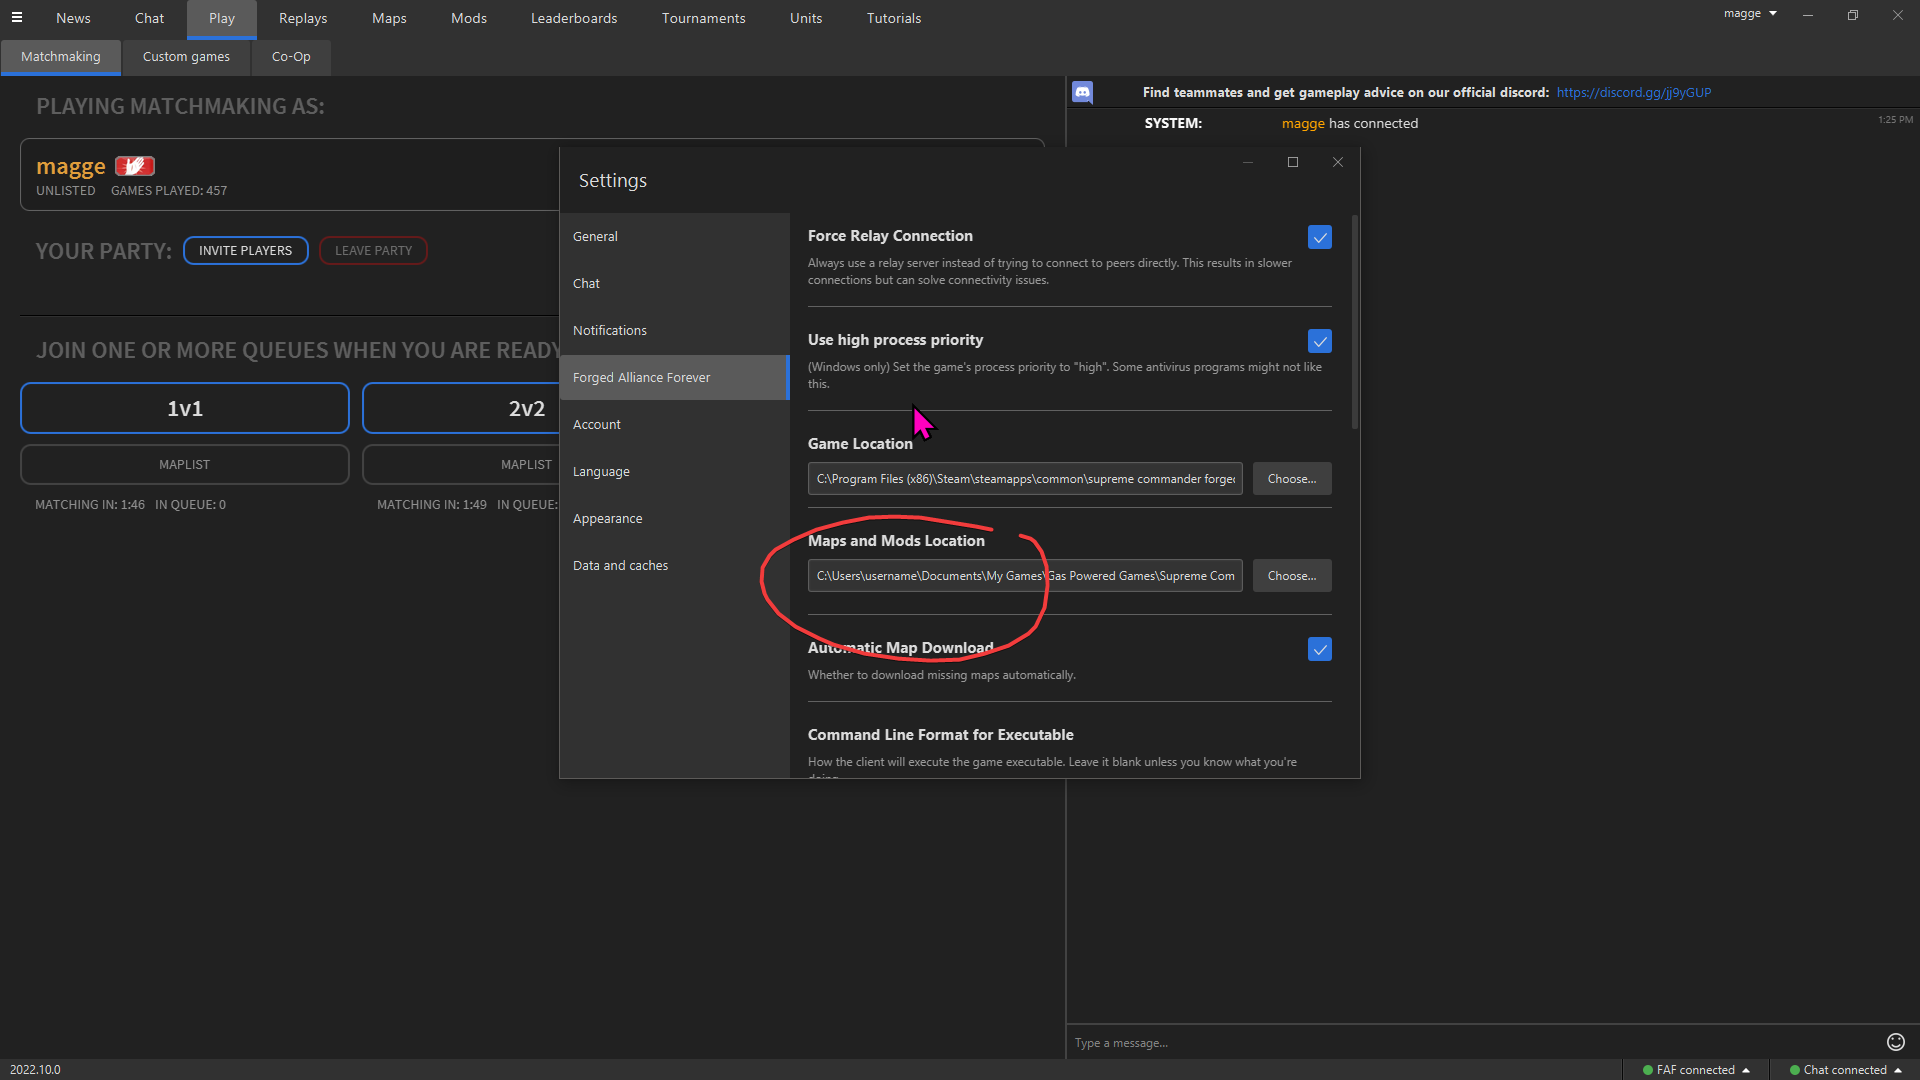Open Maplist under 1v1 queue

(185, 465)
